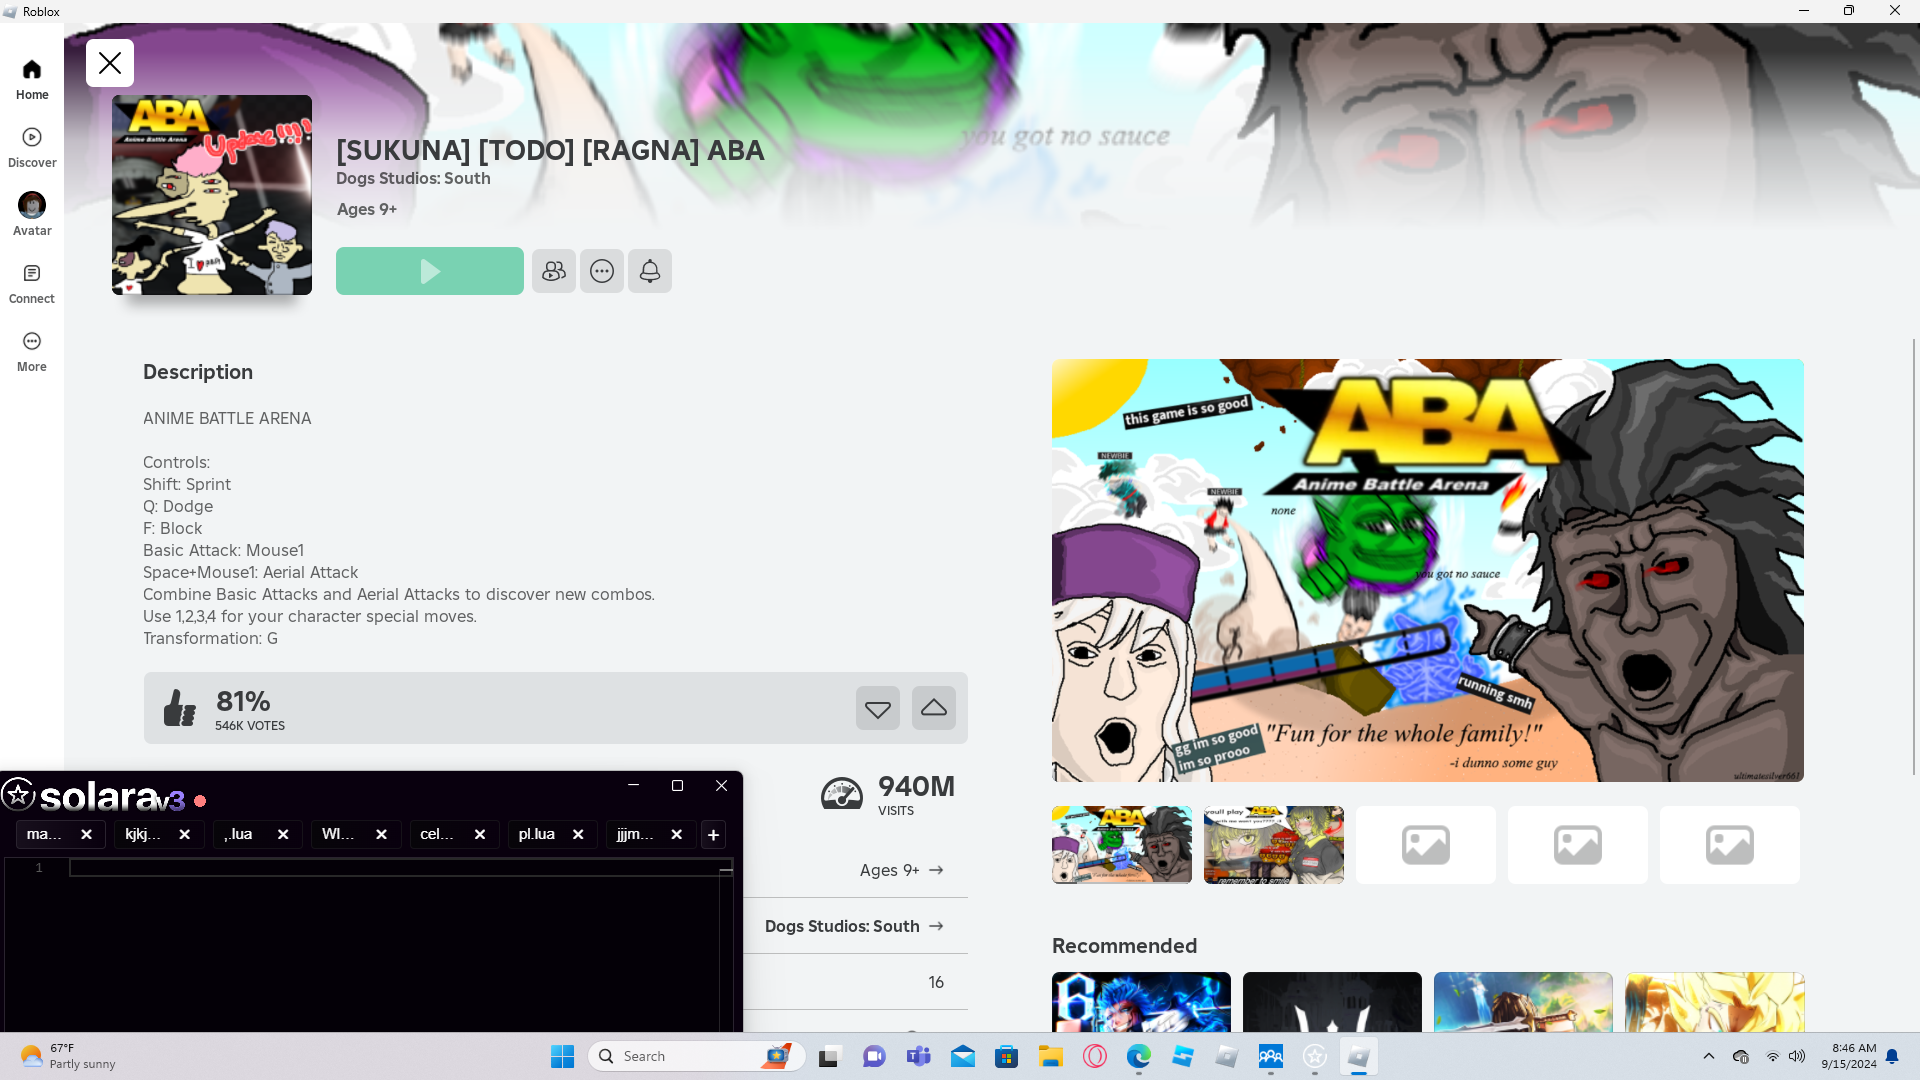Click the 940M visits gauge icon

coord(842,795)
